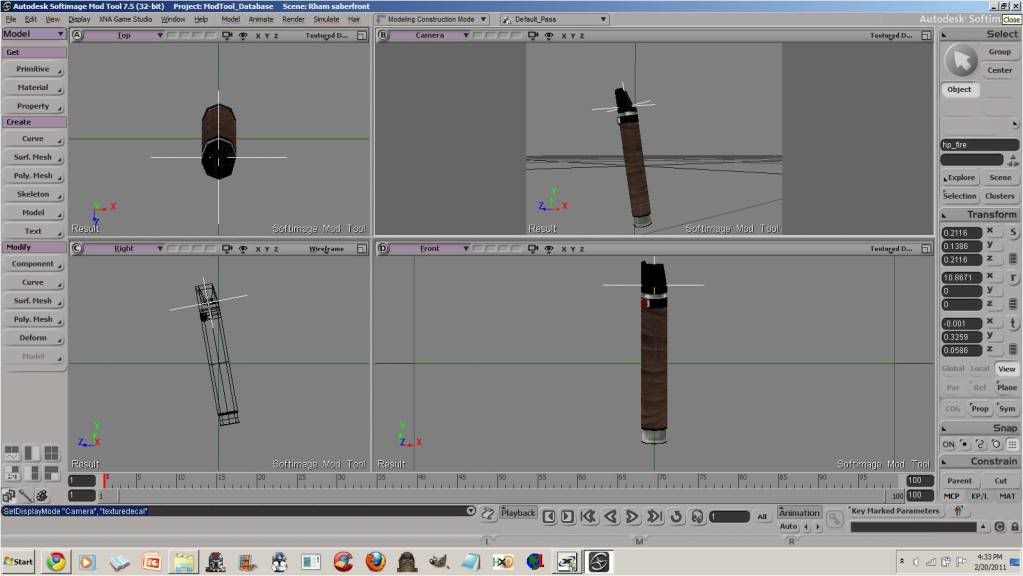The width and height of the screenshot is (1023, 576).
Task: Click the Translate t icon in Transform panel
Action: (1013, 323)
